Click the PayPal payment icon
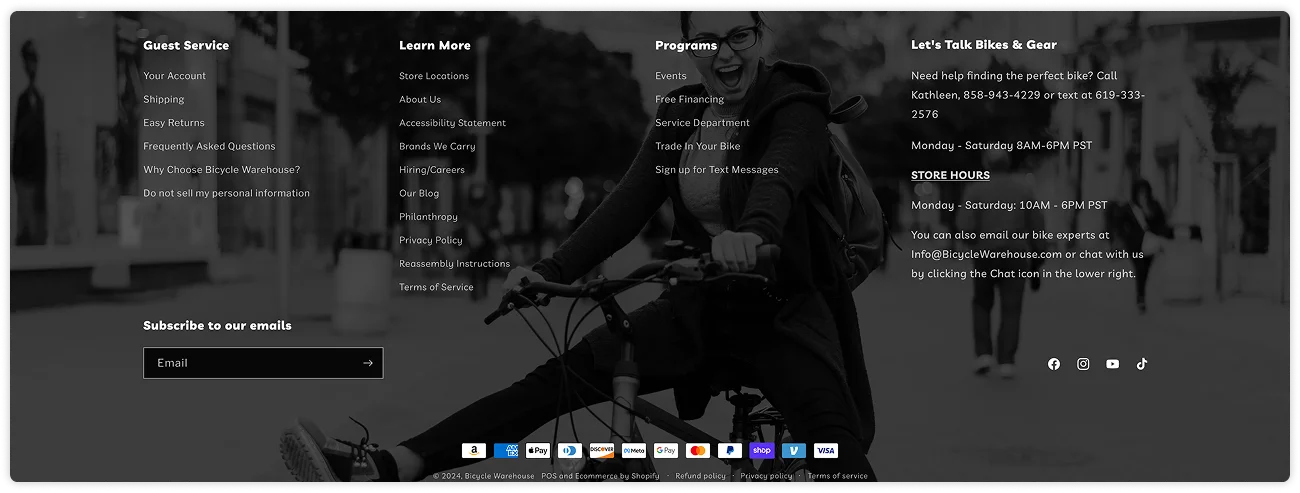 [730, 451]
